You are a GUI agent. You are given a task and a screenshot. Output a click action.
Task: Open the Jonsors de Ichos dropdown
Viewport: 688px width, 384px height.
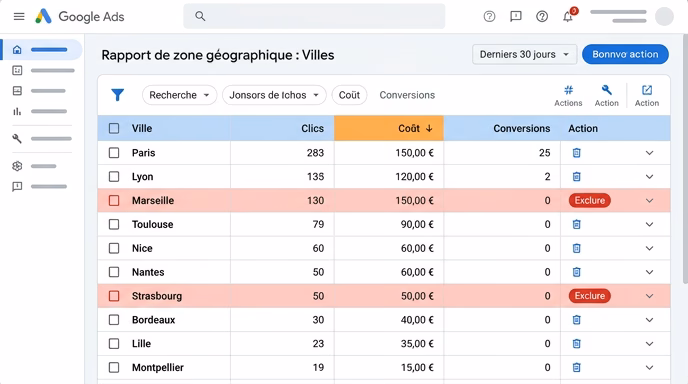(x=274, y=95)
